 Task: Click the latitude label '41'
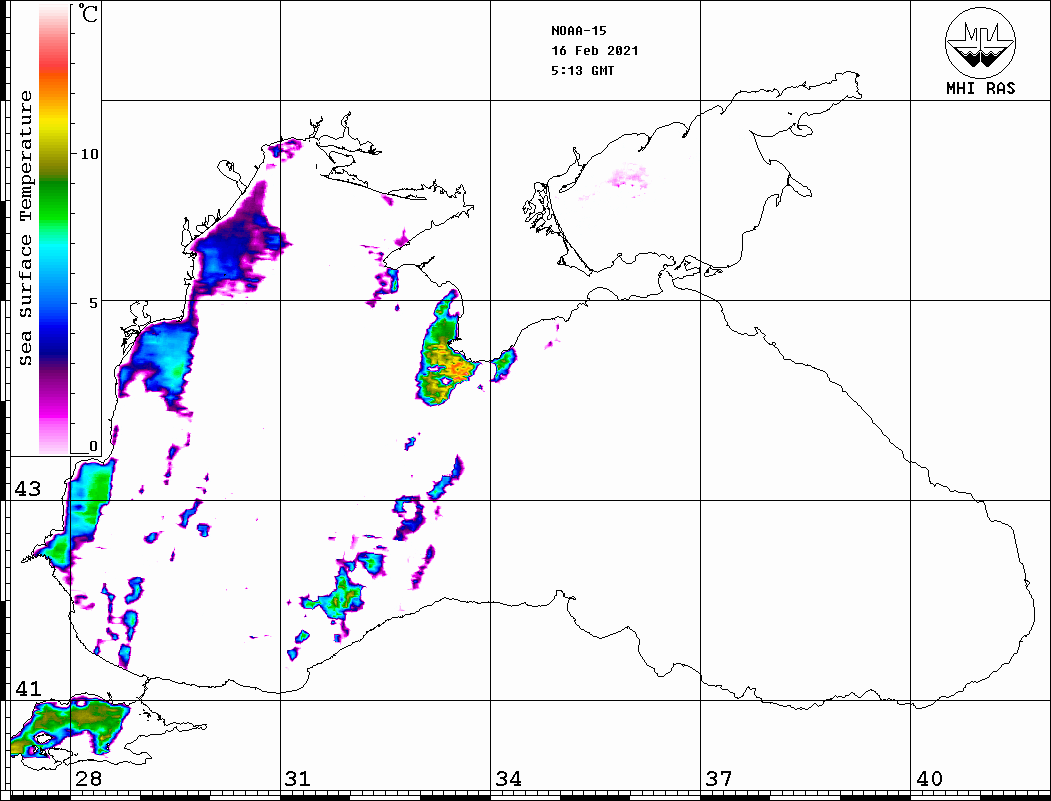[x=27, y=689]
